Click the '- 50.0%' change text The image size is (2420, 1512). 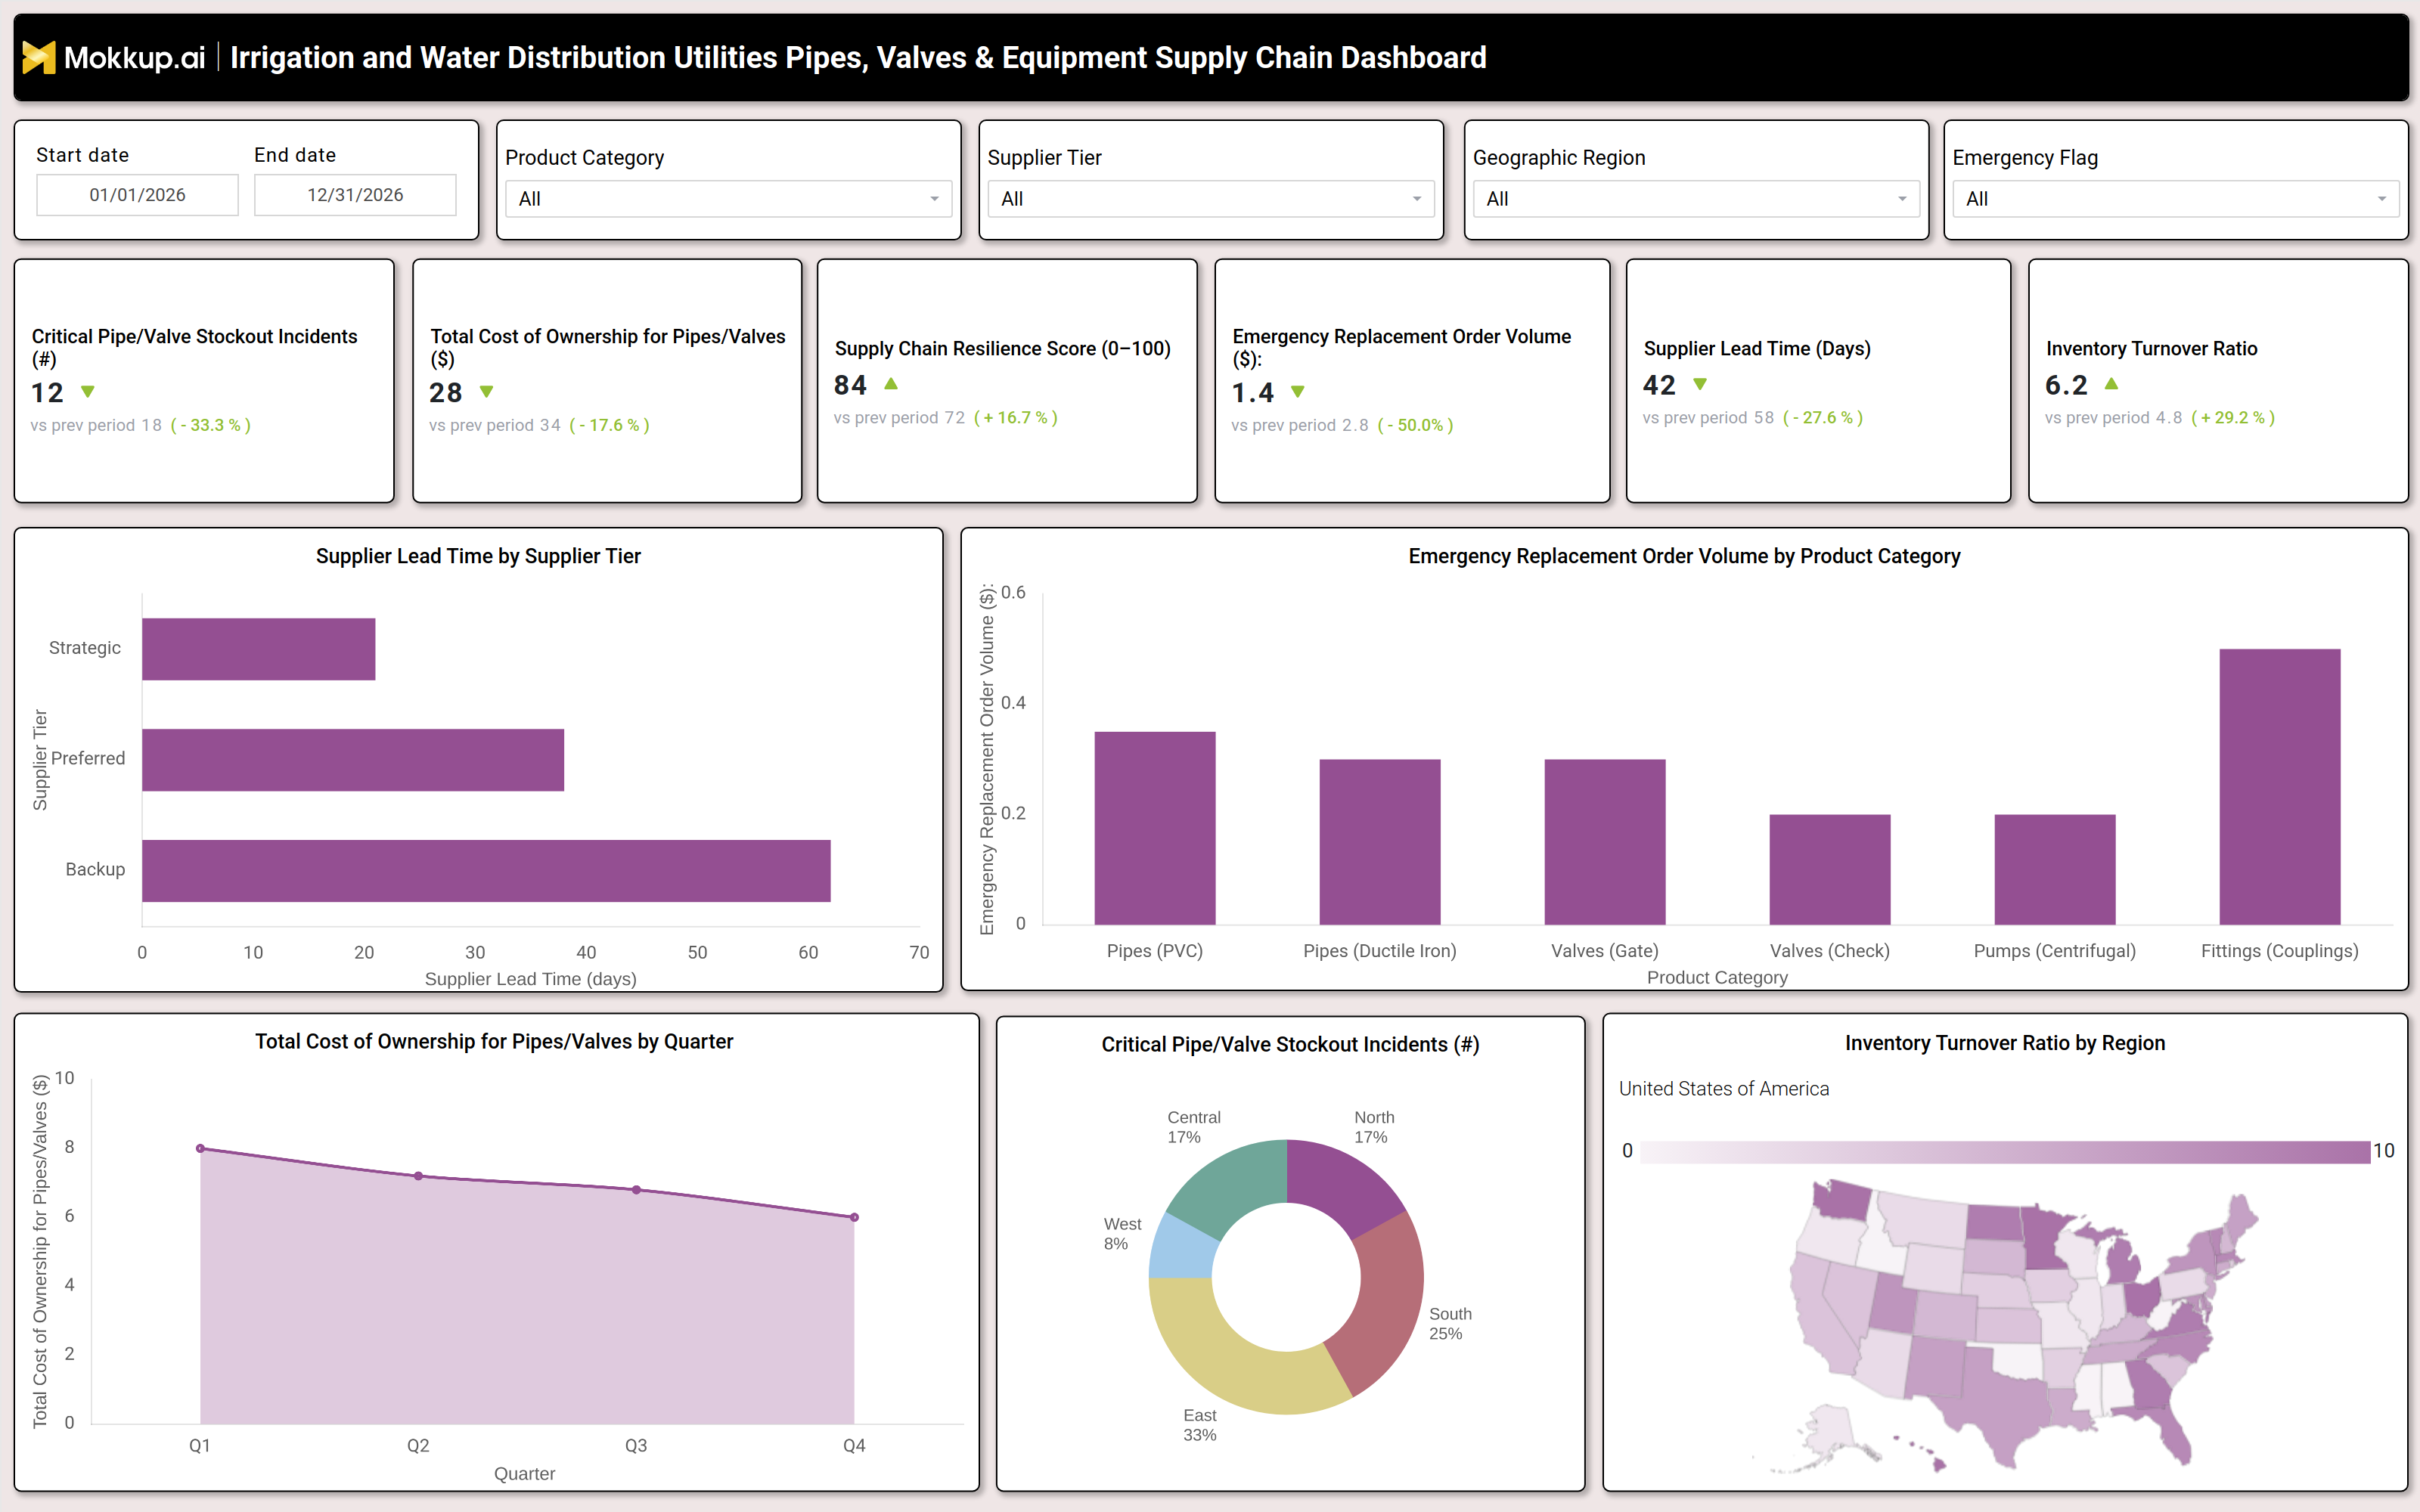coord(1415,425)
